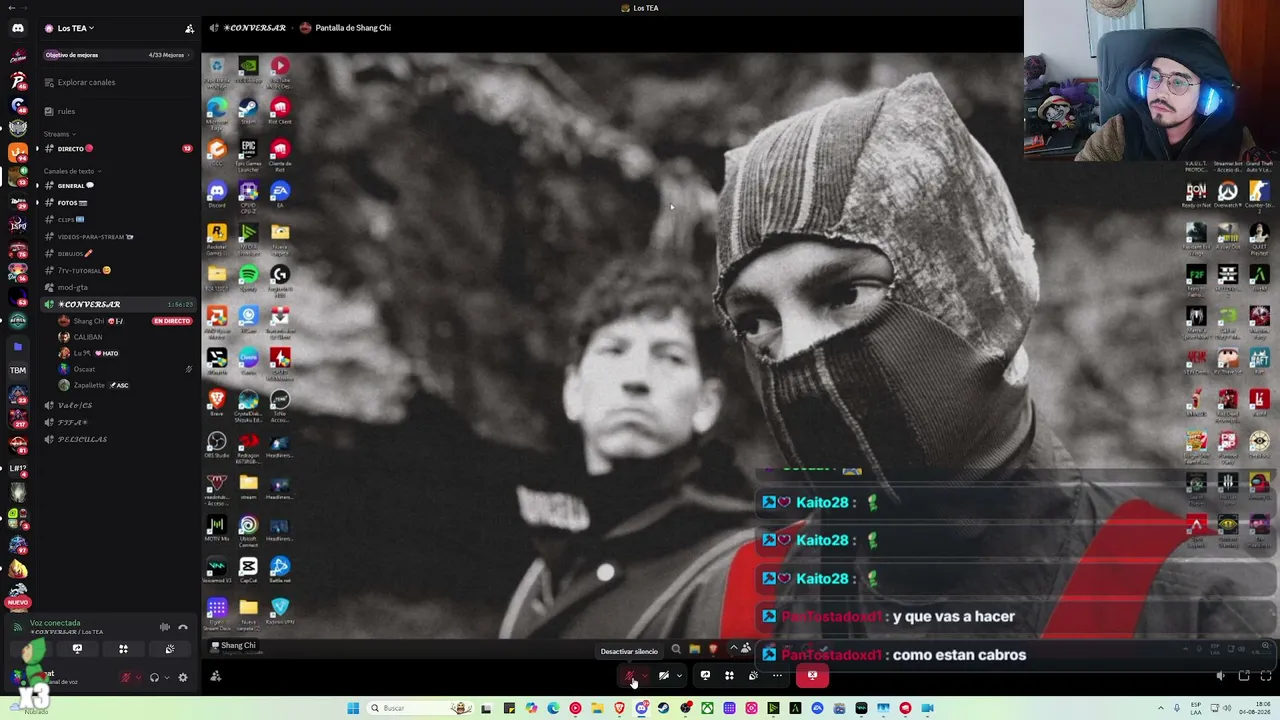Screen dimensions: 1280x720
Task: Join the PELICULAS voice channel
Action: (117, 440)
